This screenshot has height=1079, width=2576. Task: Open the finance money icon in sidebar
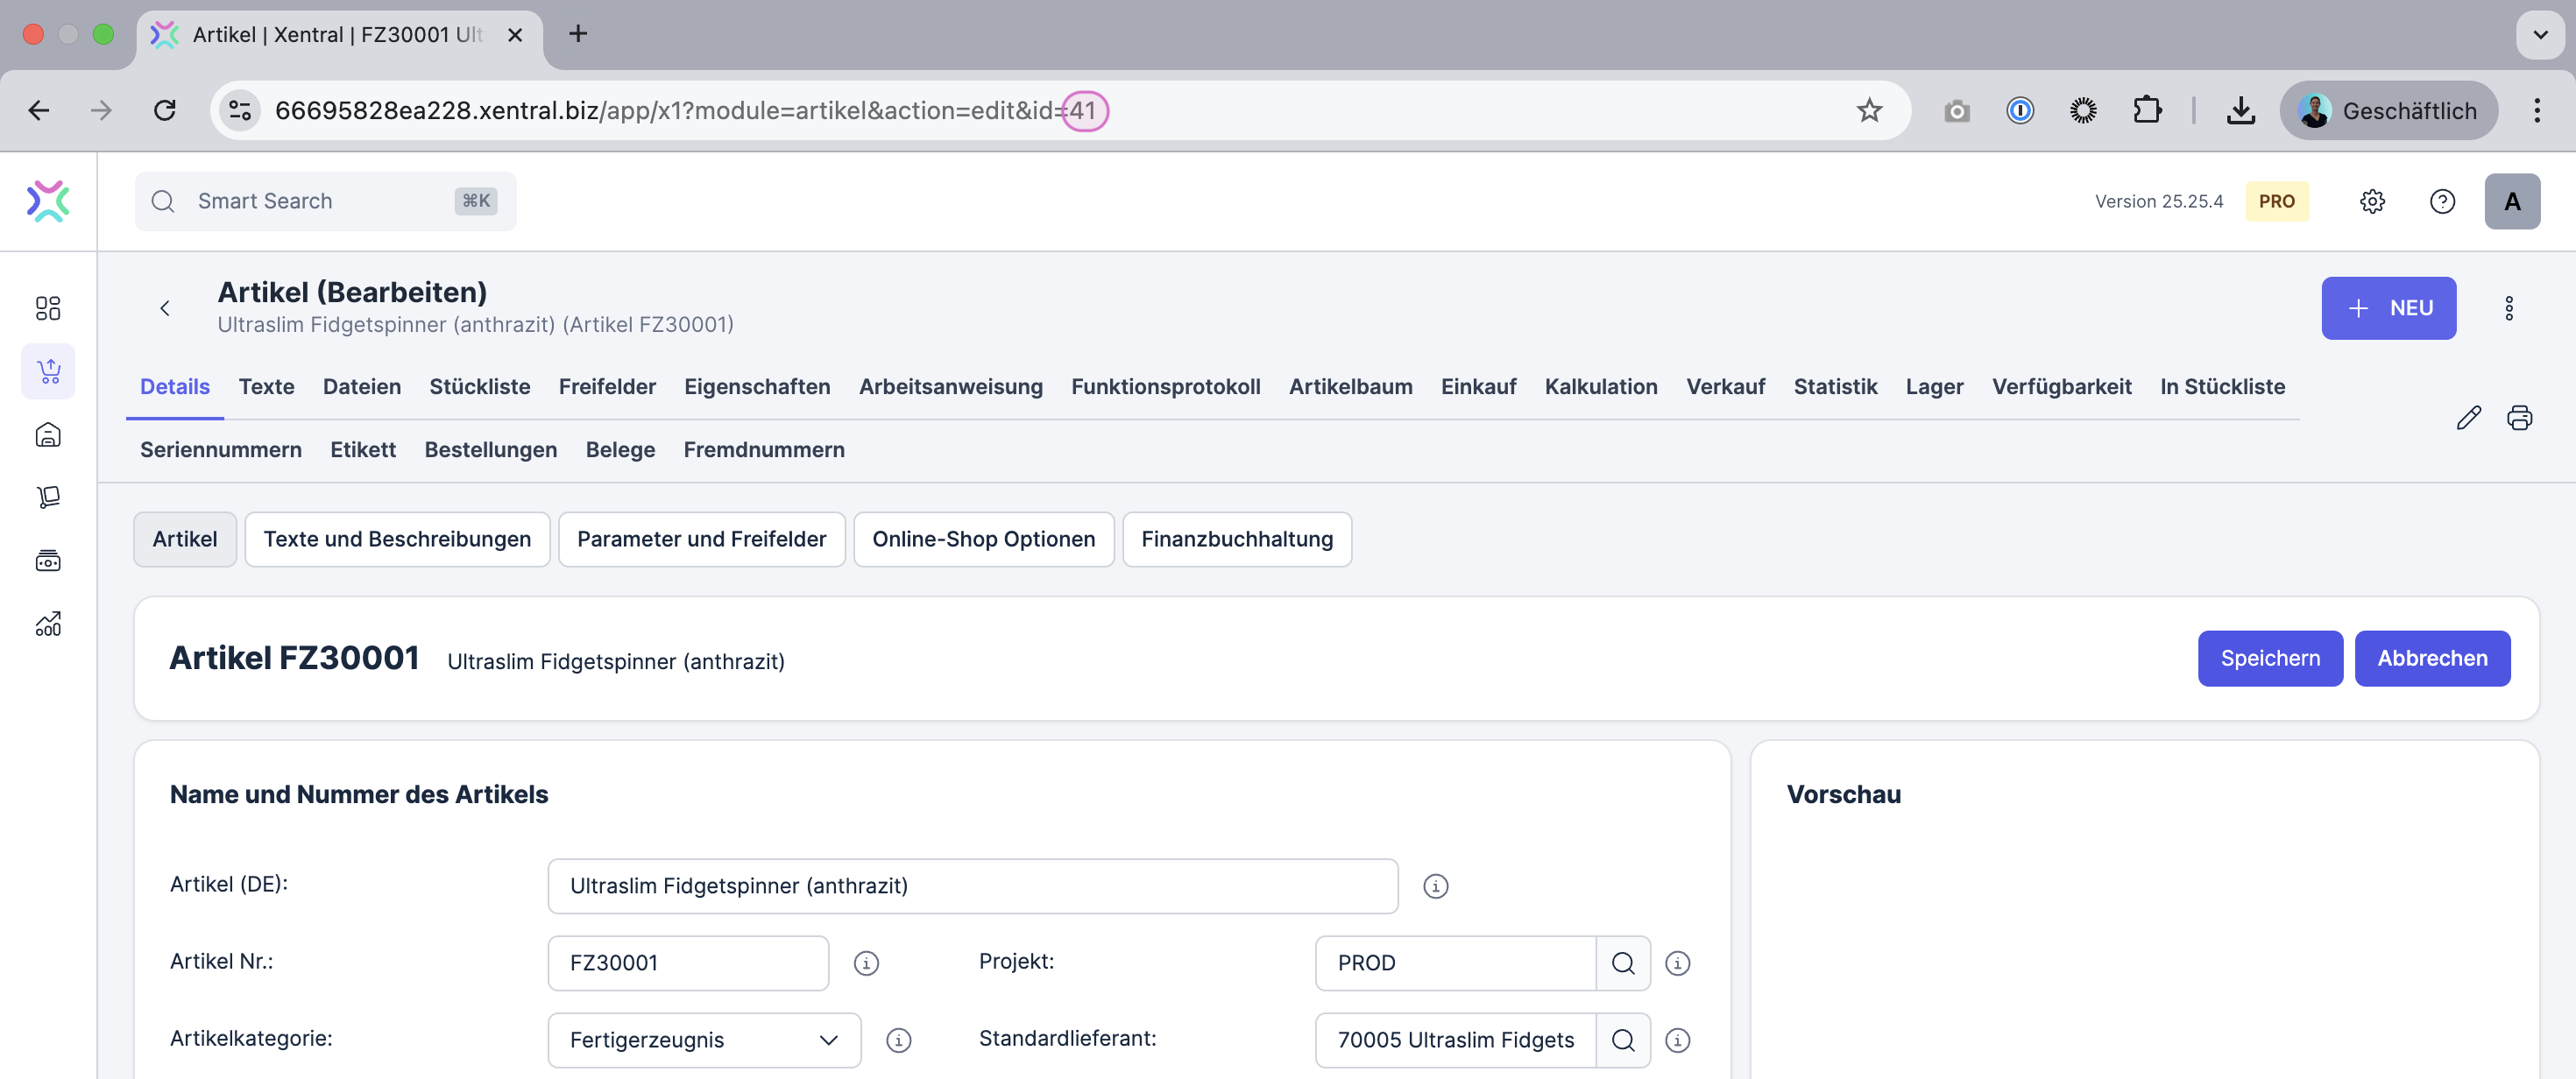coord(48,560)
